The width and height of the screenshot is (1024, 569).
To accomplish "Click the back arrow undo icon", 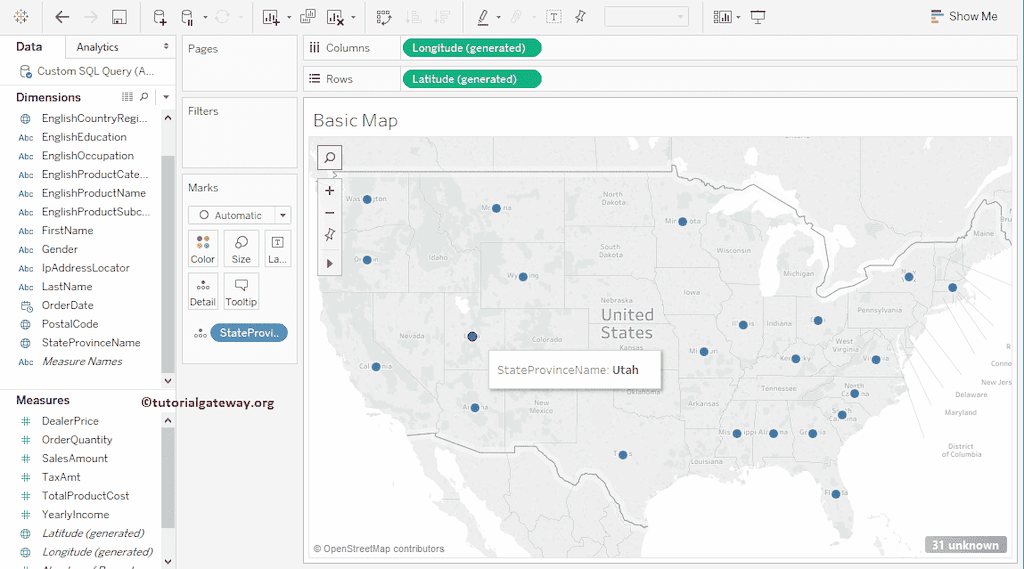I will point(62,17).
